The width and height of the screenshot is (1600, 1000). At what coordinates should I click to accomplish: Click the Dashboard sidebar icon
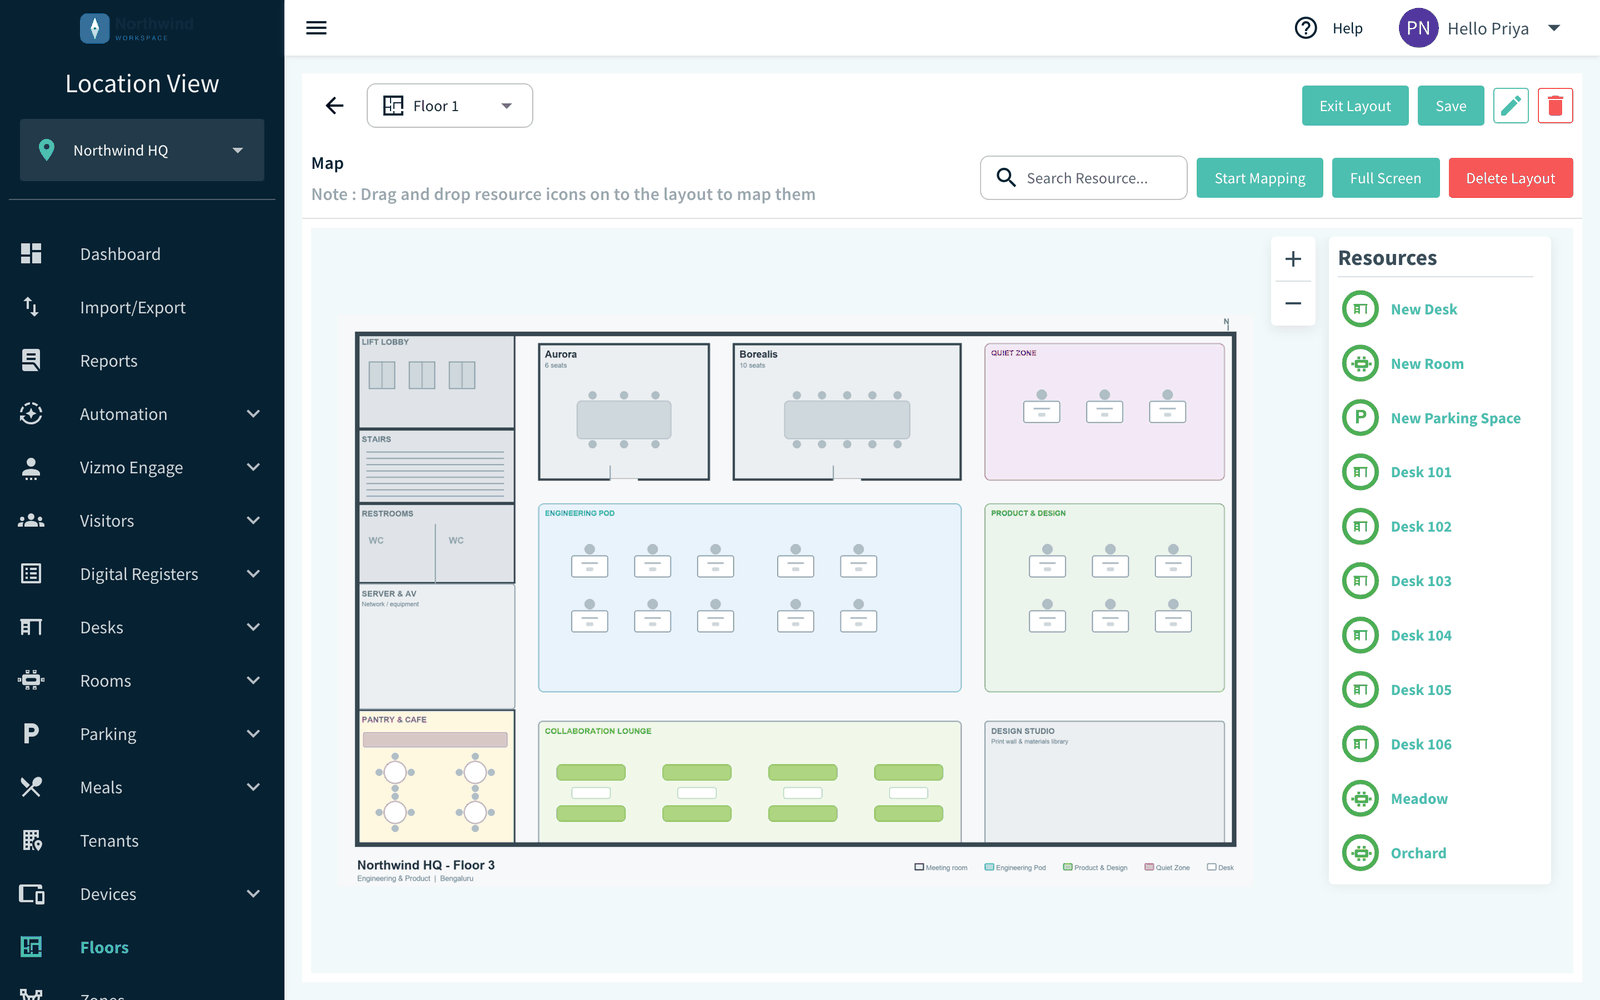[31, 254]
